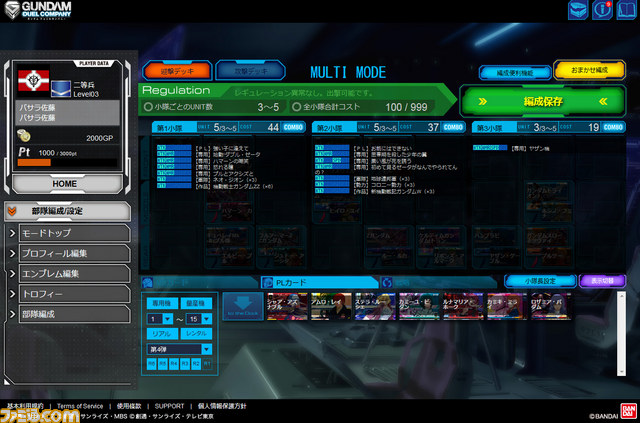Toggle the 量産機 filter
Viewport: 640px width, 423px height.
pyautogui.click(x=196, y=303)
